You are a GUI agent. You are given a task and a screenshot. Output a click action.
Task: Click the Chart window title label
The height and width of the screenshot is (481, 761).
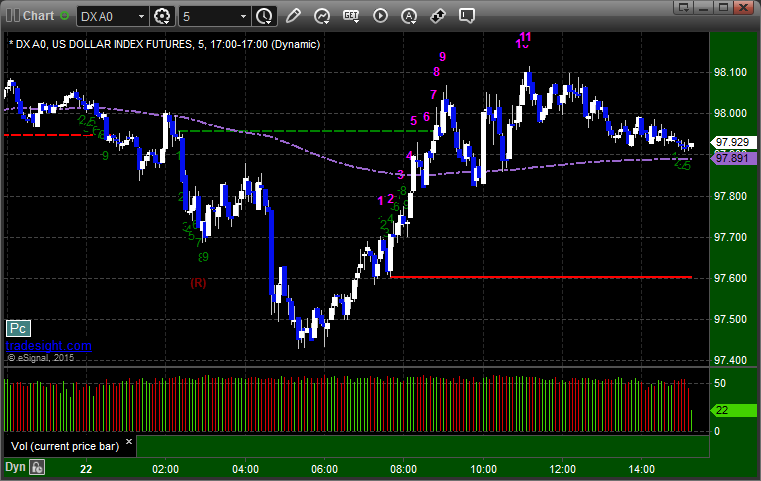click(39, 16)
